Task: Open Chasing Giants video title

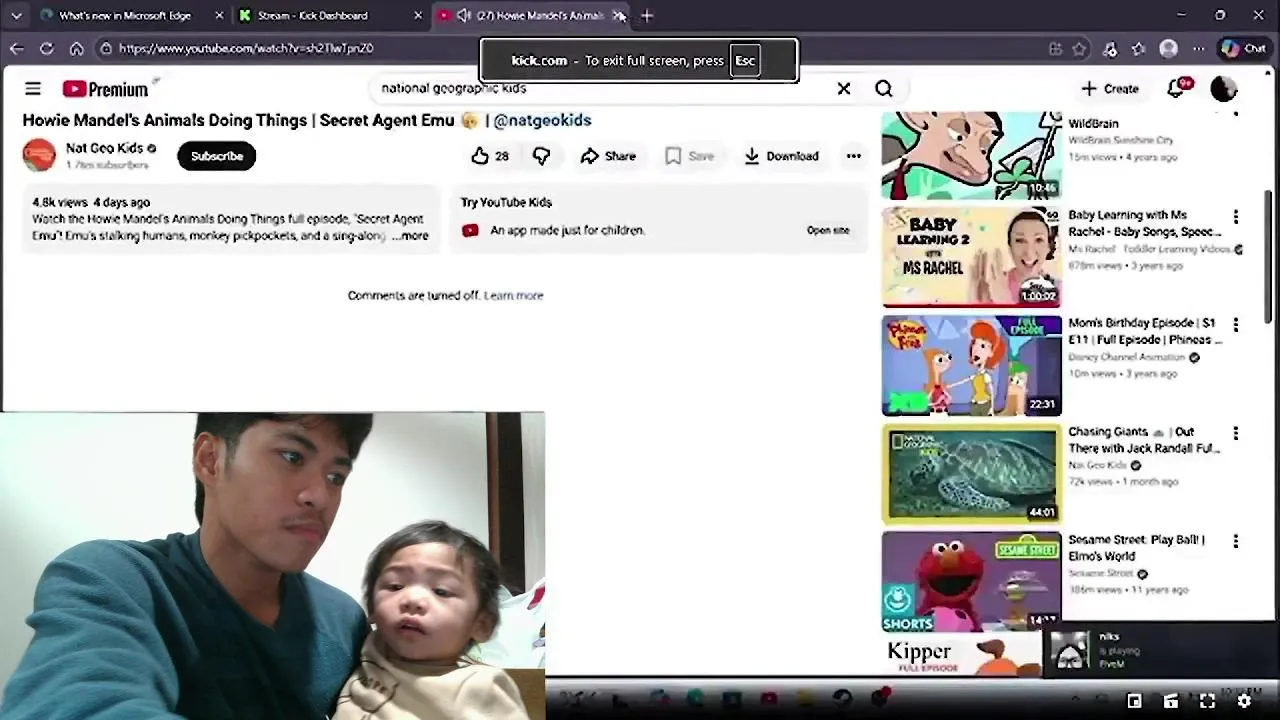Action: click(x=1143, y=440)
